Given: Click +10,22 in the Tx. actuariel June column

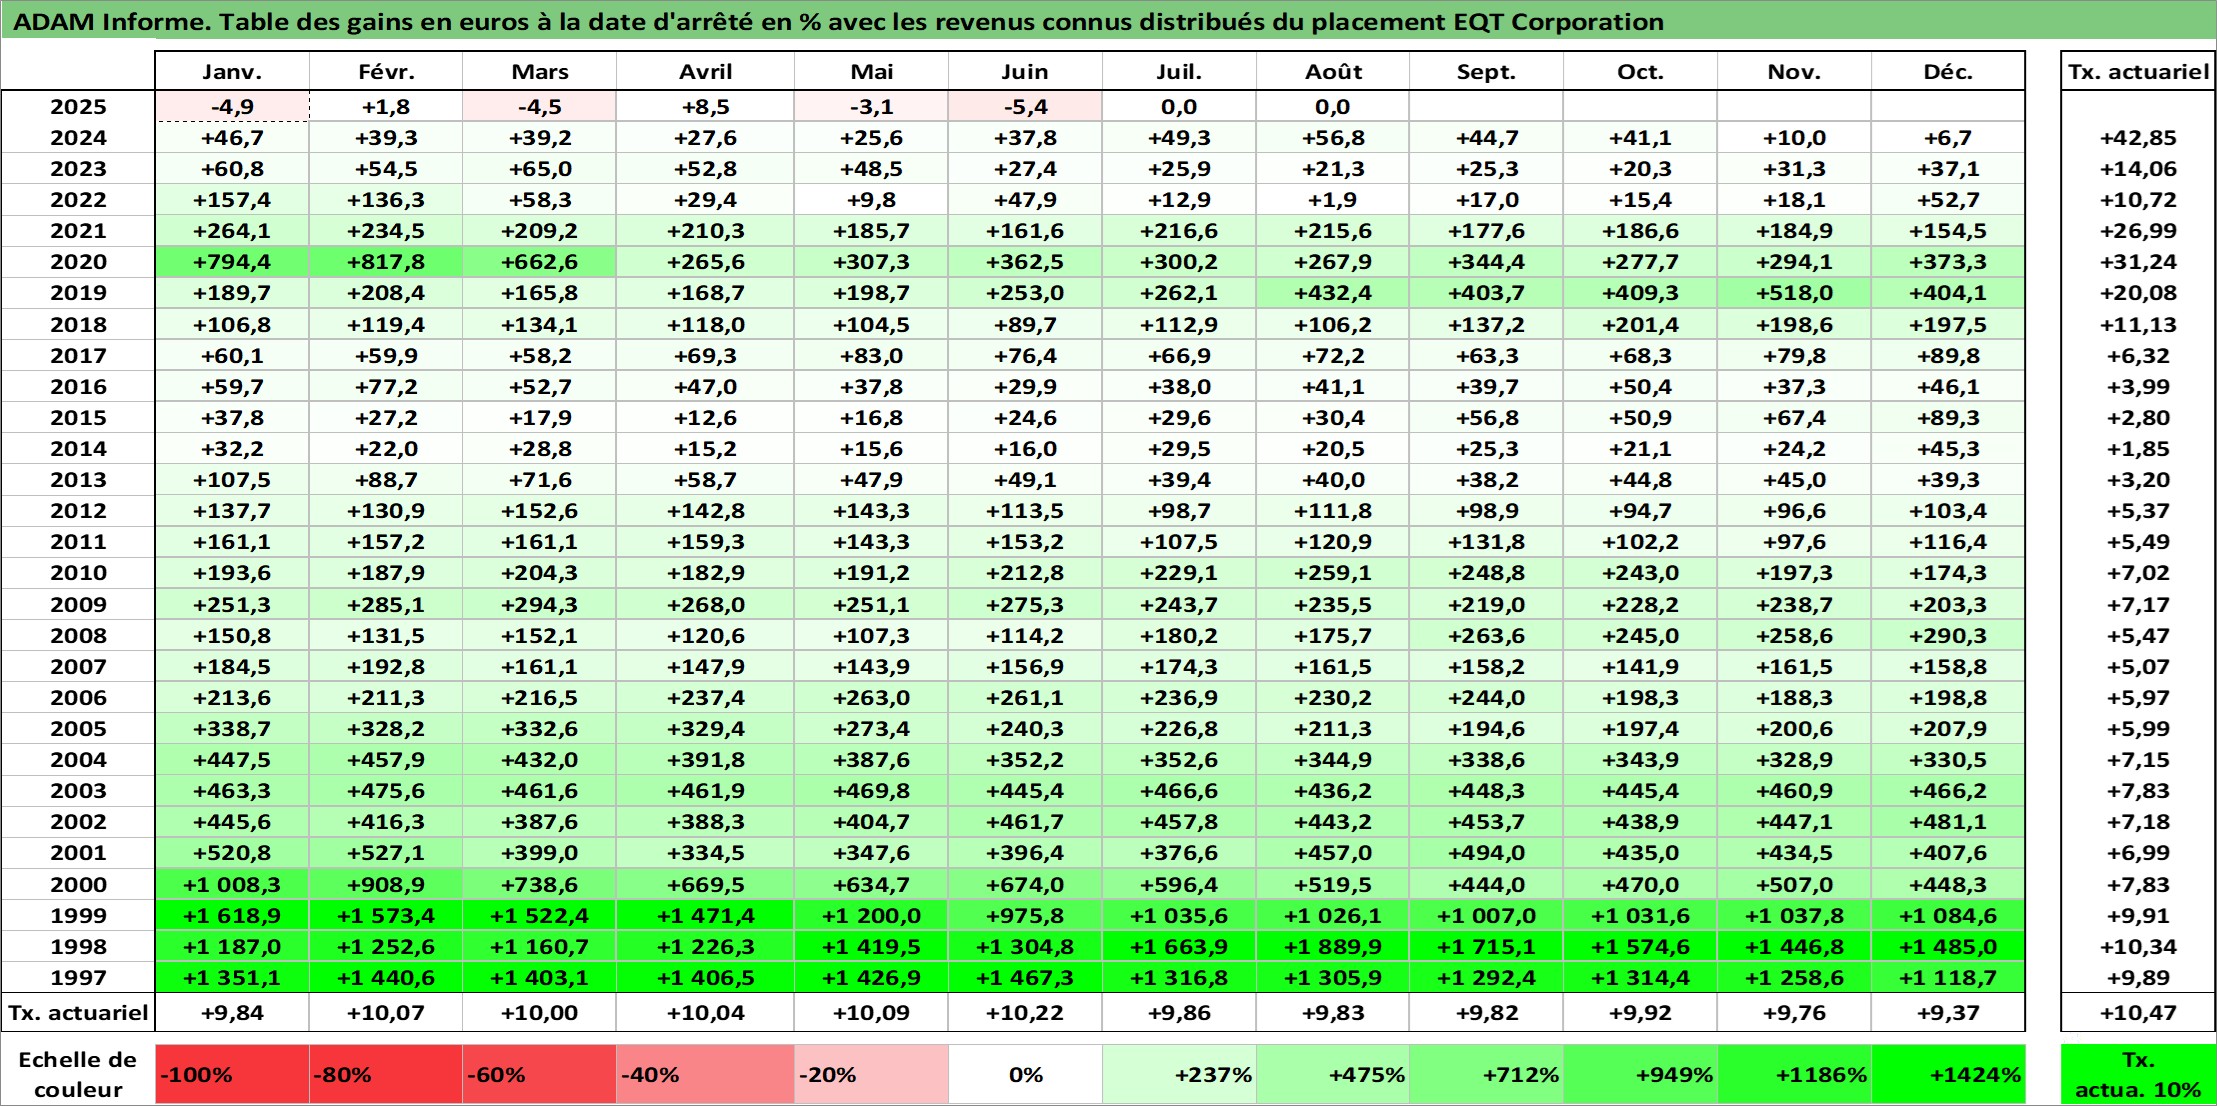Looking at the screenshot, I should coord(1025,1013).
